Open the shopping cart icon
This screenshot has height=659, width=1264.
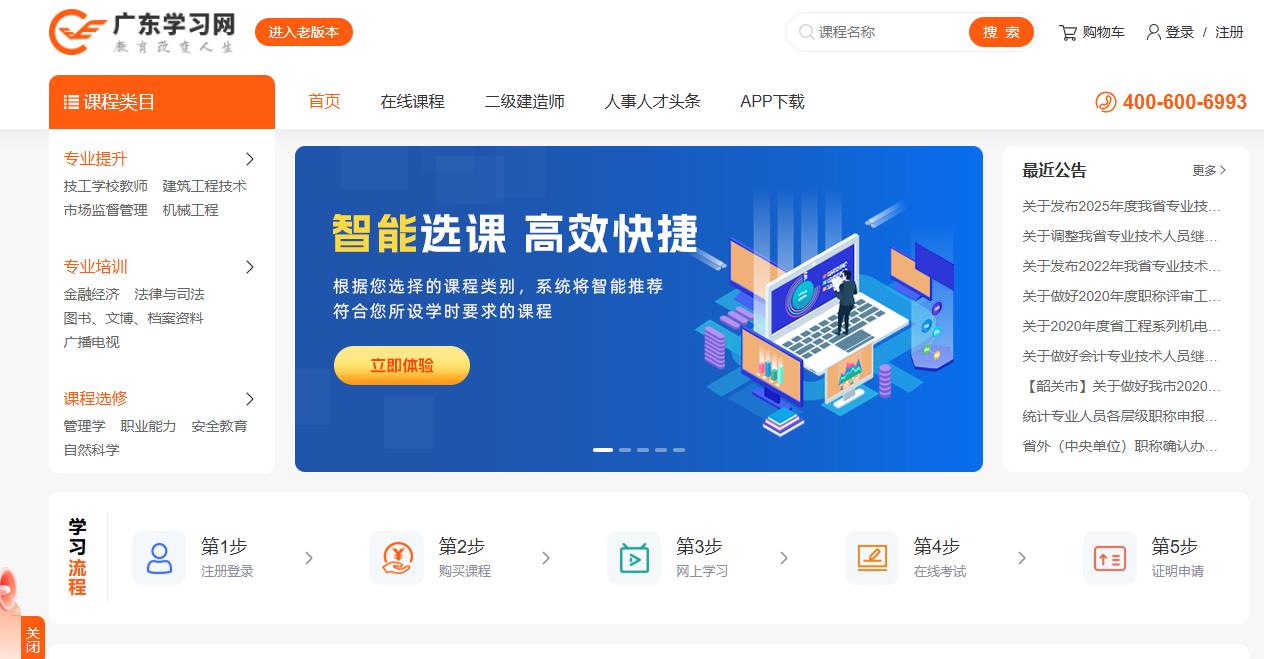tap(1068, 32)
